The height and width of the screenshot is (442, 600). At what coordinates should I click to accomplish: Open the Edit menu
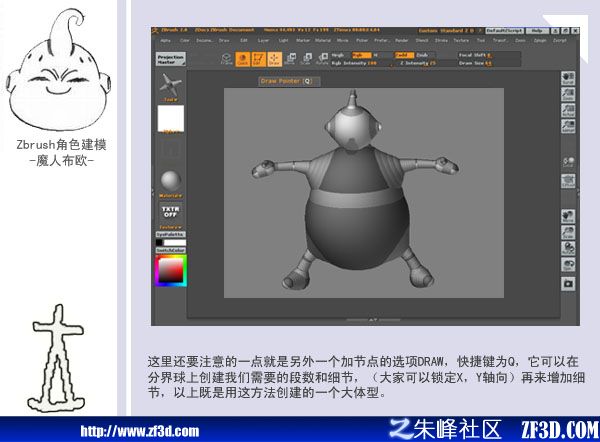[244, 40]
